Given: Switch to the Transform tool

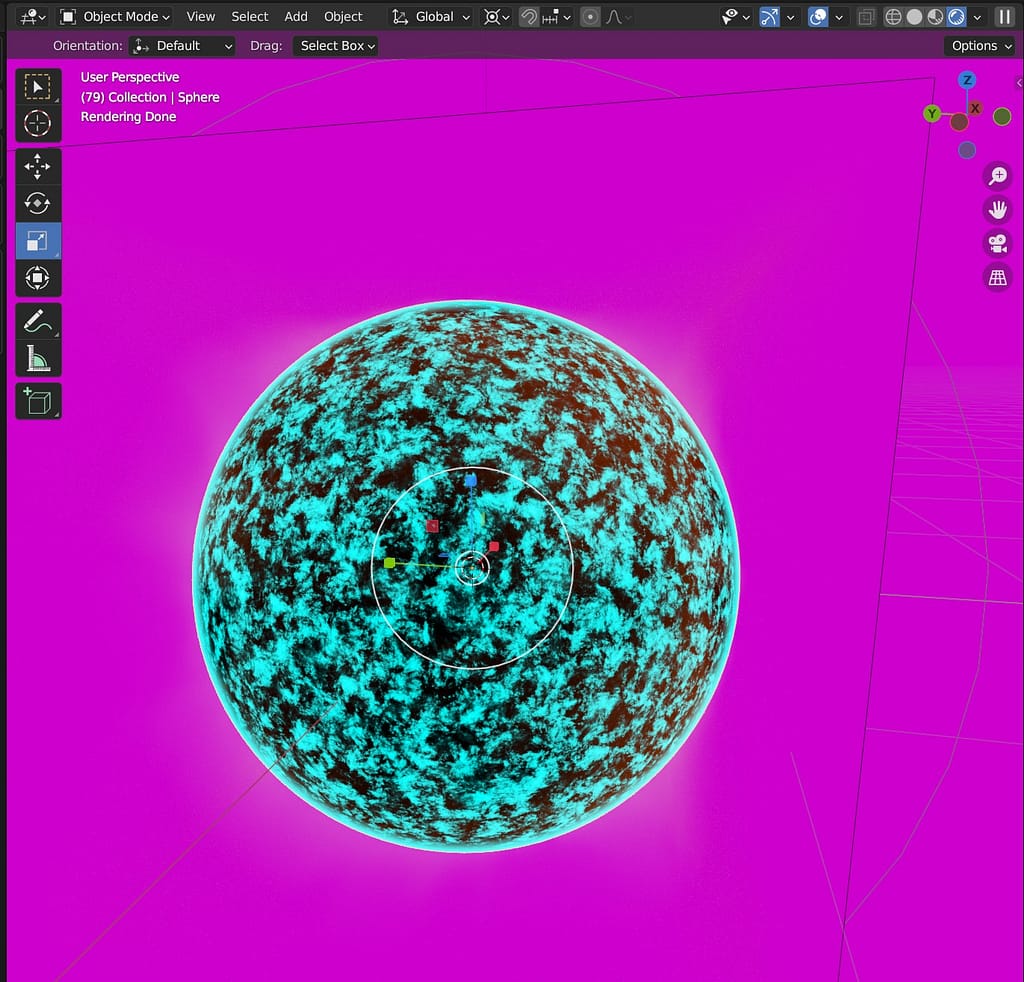Looking at the screenshot, I should [37, 277].
